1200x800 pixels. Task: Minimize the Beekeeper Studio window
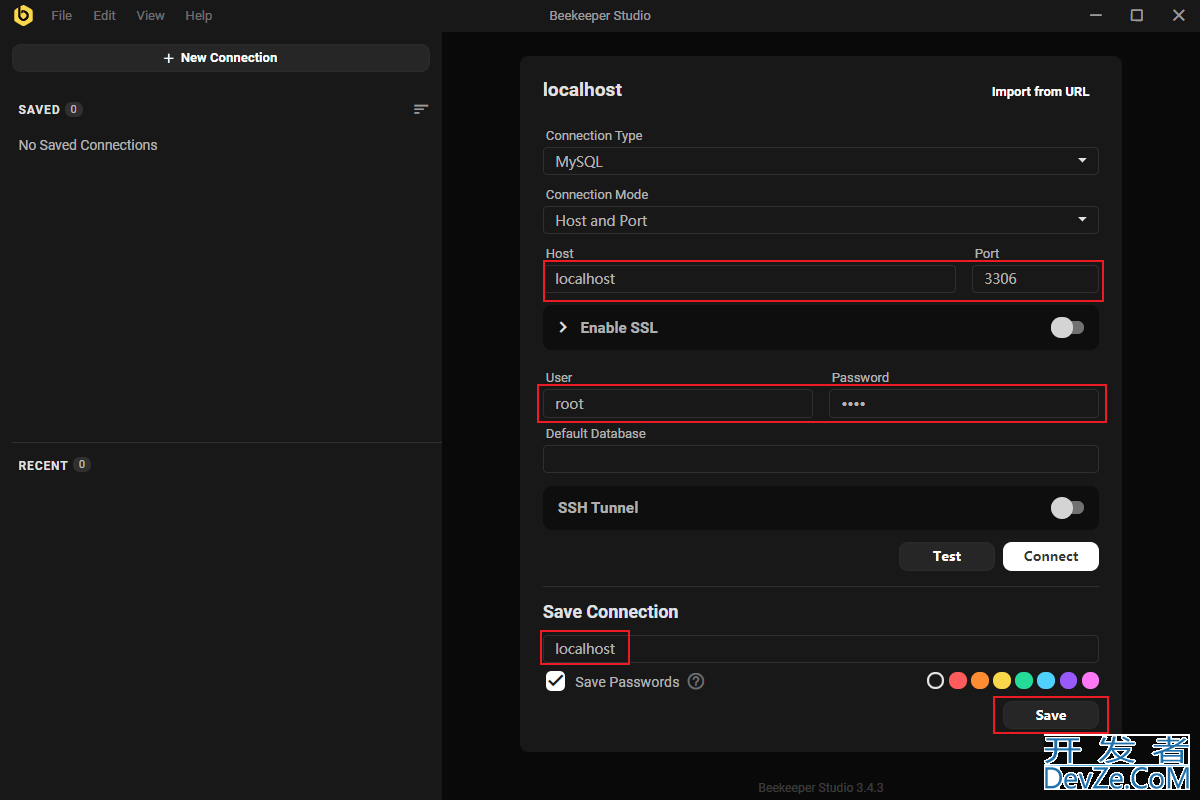pyautogui.click(x=1095, y=15)
